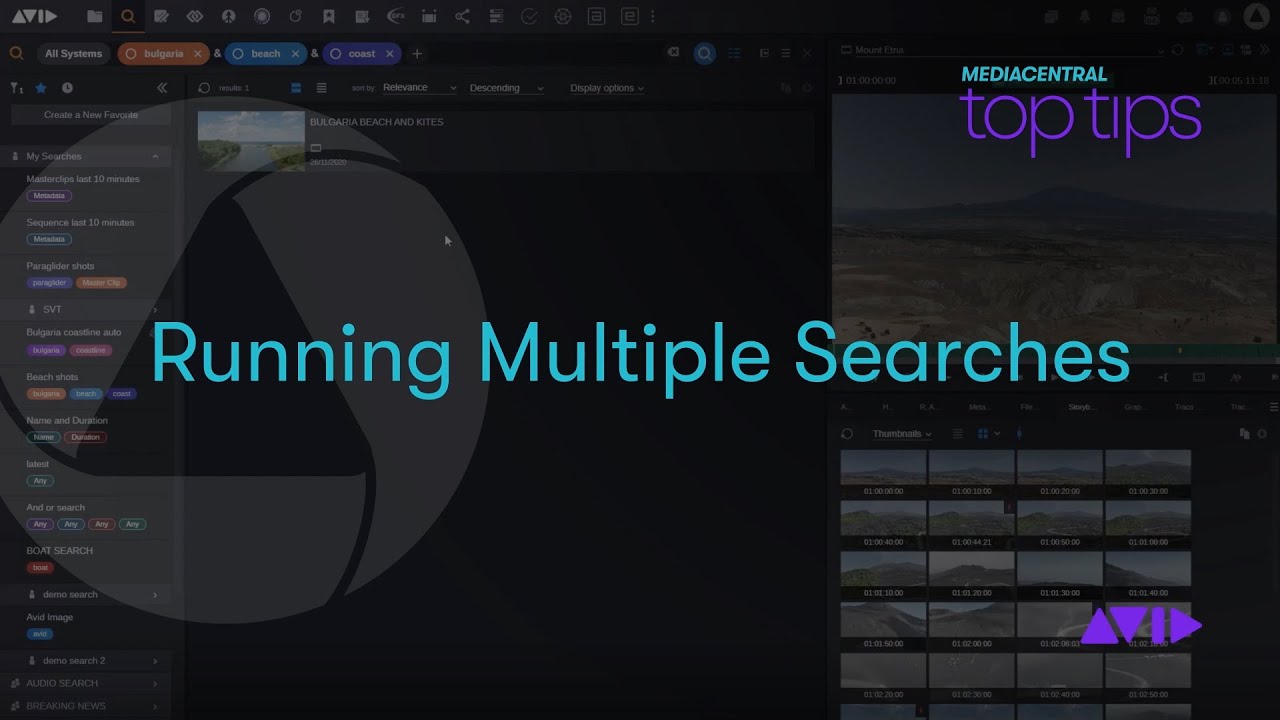The width and height of the screenshot is (1280, 720).
Task: Click the Avid logo at top left
Action: [x=34, y=16]
